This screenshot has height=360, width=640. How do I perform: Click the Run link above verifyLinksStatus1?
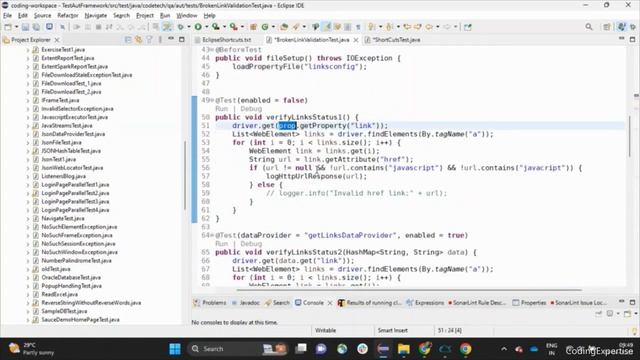tap(221, 109)
